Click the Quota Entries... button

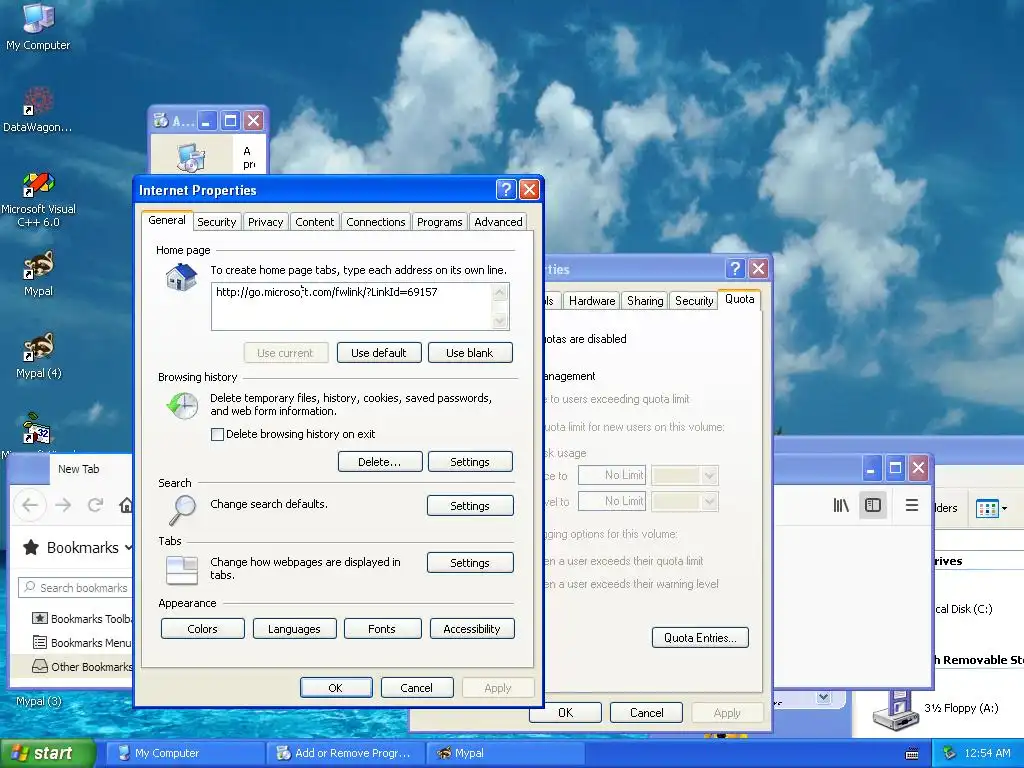click(700, 637)
